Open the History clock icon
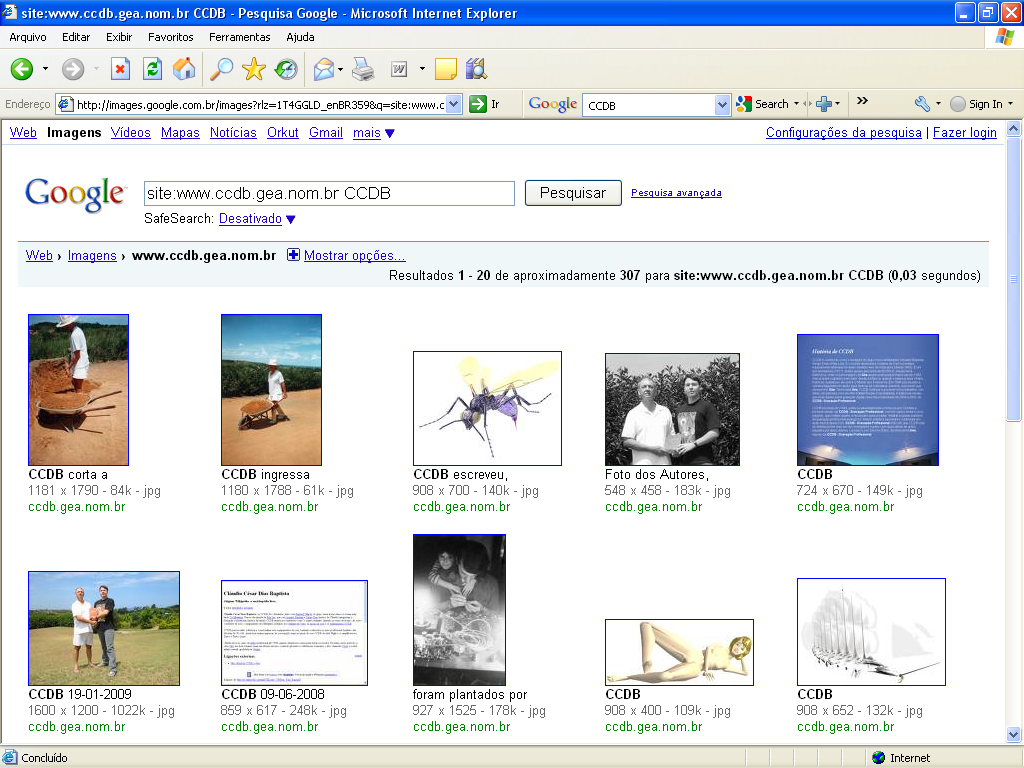This screenshot has width=1024, height=768. (x=286, y=69)
